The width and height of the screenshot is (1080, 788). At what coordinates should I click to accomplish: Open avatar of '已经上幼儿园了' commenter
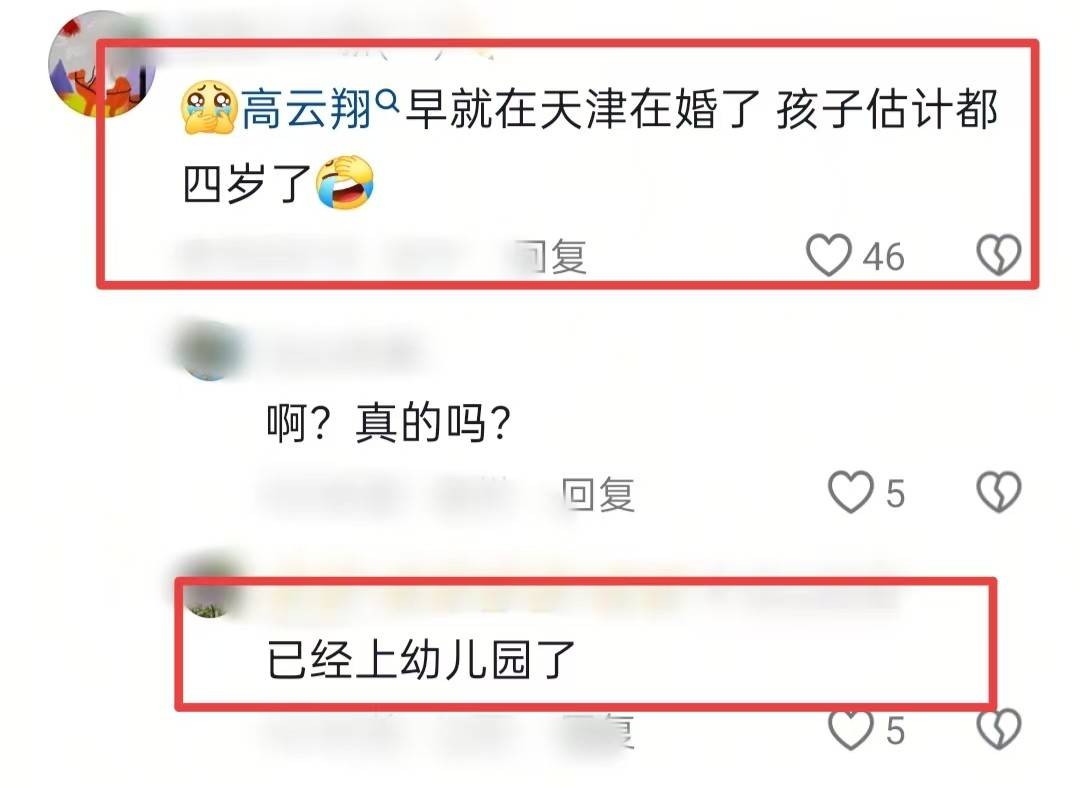click(210, 585)
